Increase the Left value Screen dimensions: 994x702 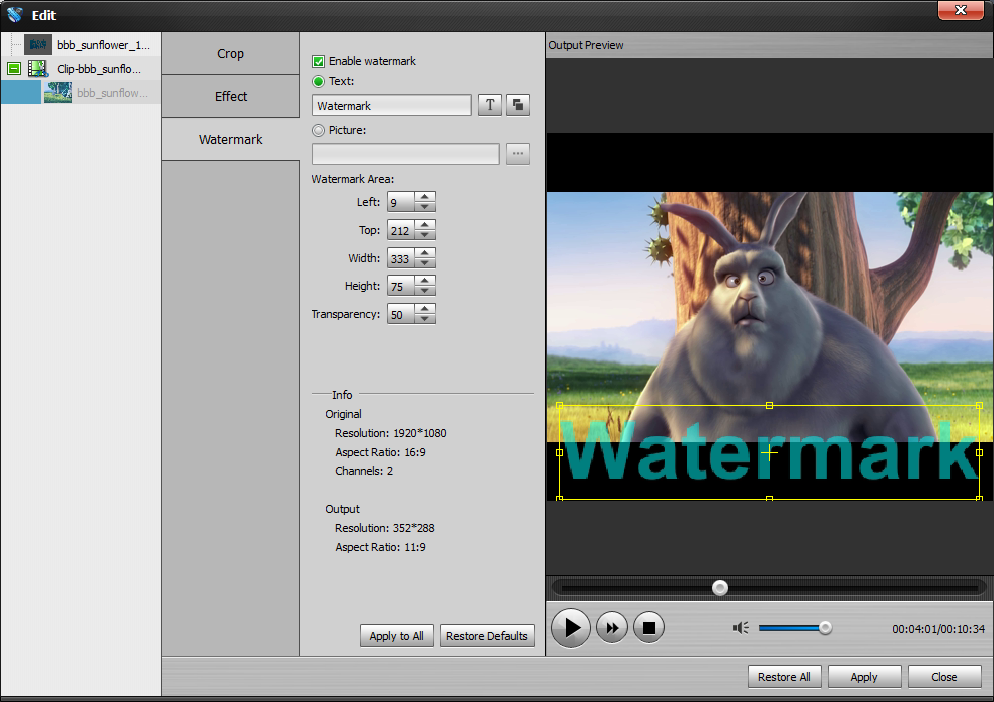[425, 197]
